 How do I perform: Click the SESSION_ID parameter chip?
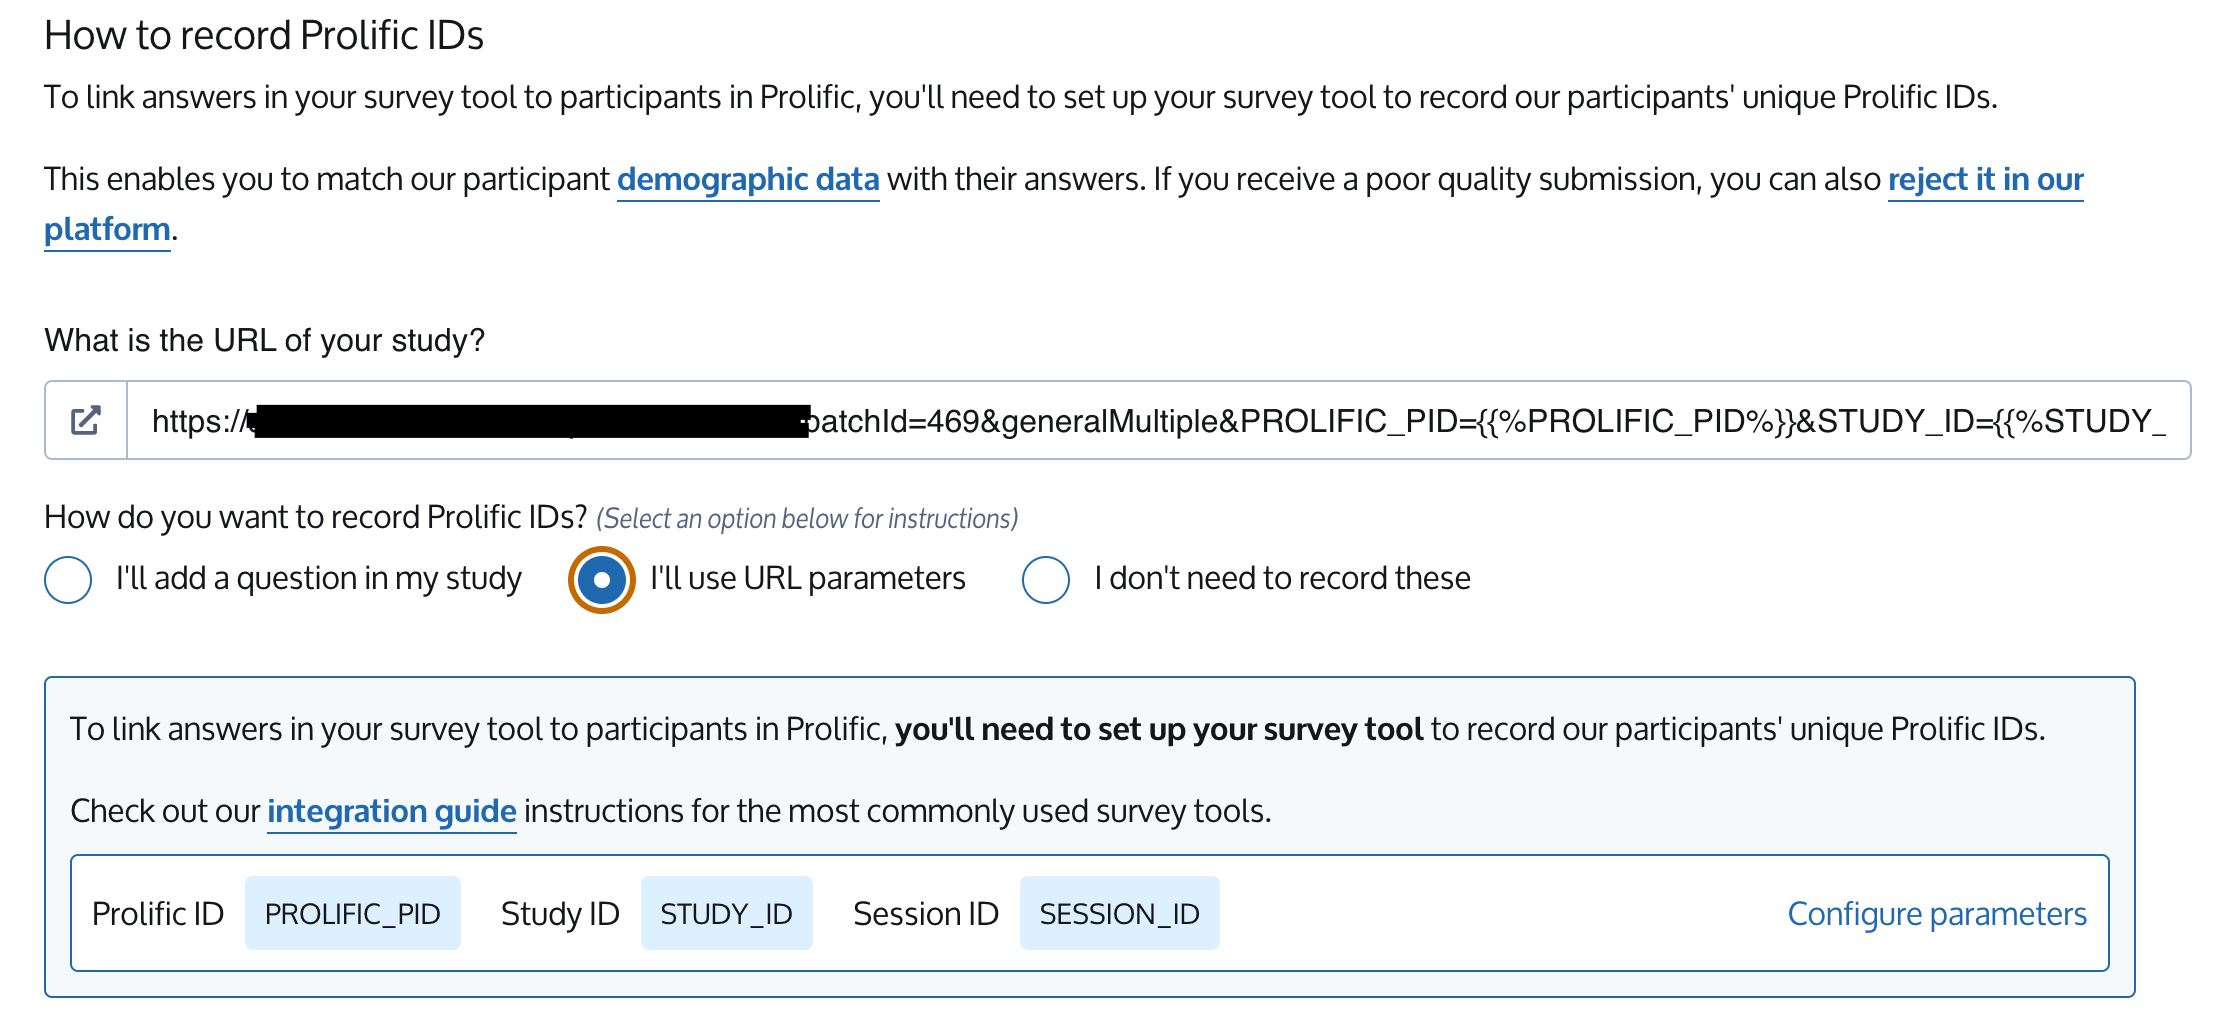coord(1120,913)
